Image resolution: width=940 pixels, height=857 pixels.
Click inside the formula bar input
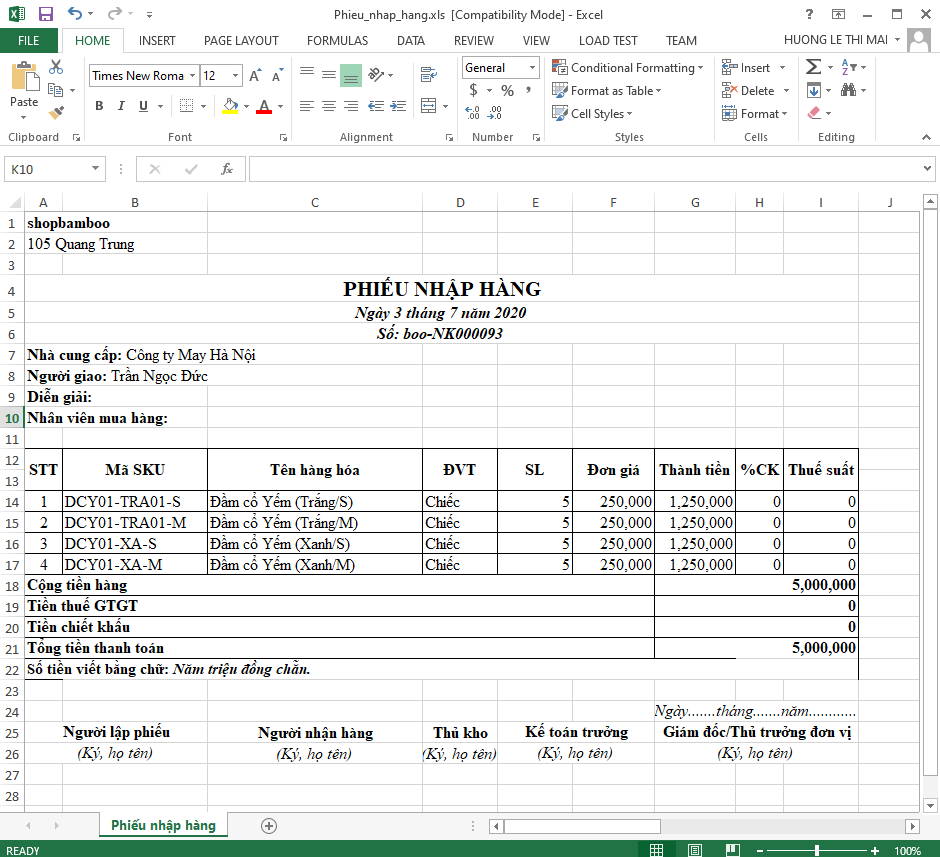pyautogui.click(x=585, y=169)
